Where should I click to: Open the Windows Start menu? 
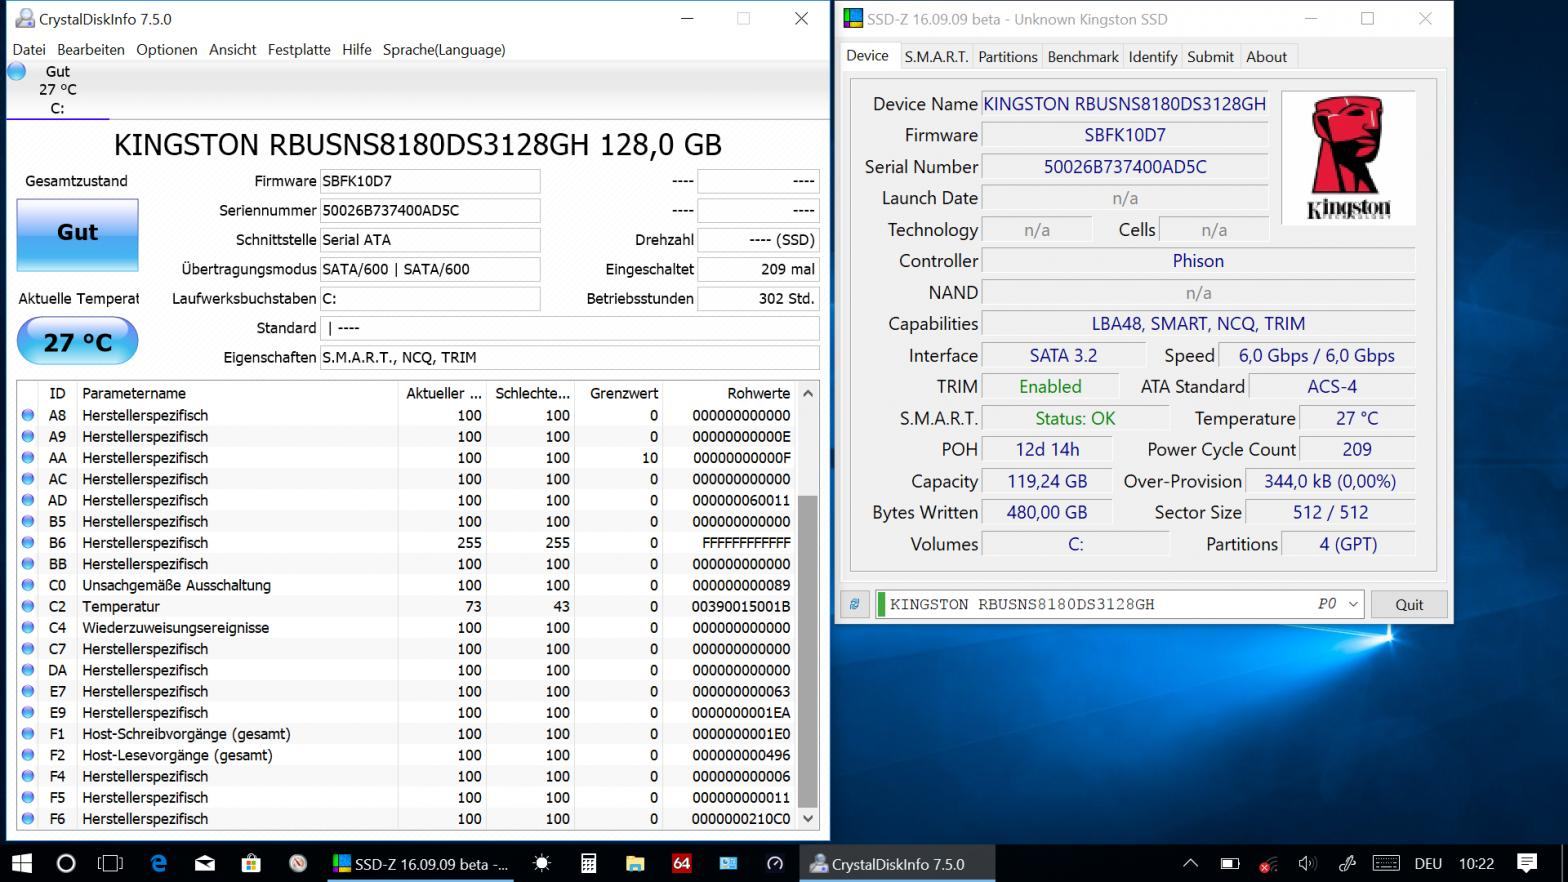pos(21,863)
